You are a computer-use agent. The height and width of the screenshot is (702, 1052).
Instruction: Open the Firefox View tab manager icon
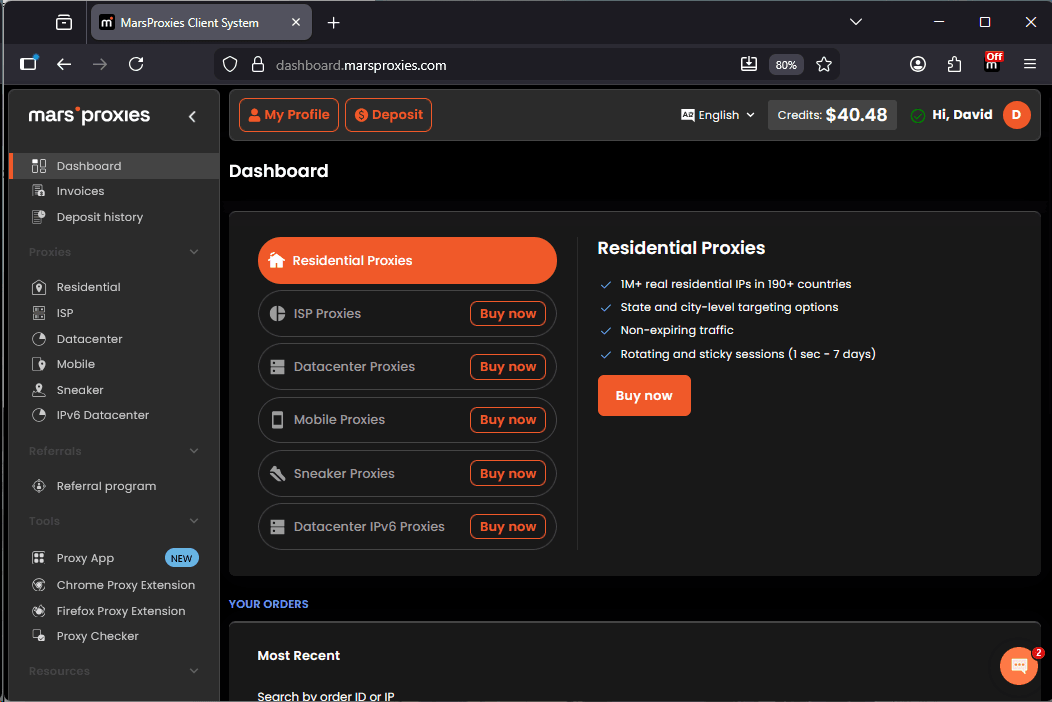pos(64,23)
